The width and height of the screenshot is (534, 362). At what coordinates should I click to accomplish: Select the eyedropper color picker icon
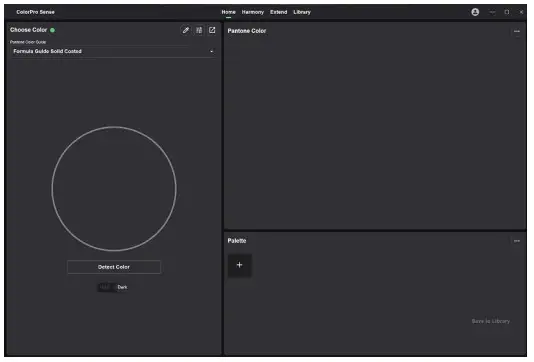(186, 30)
